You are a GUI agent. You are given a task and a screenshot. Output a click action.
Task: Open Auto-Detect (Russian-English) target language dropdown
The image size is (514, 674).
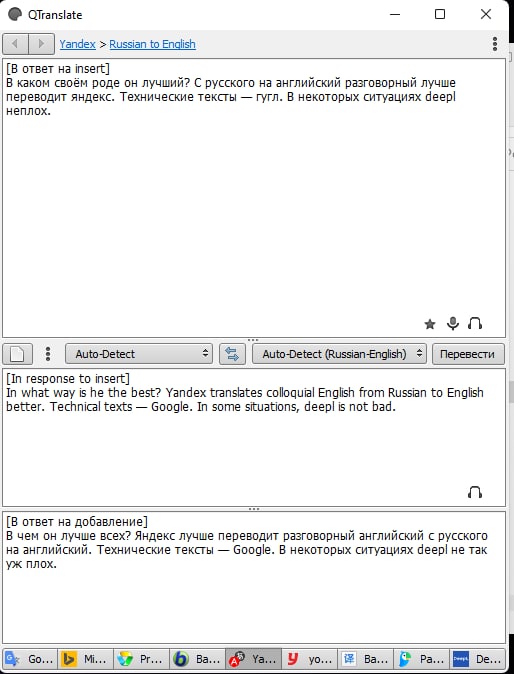click(x=339, y=354)
